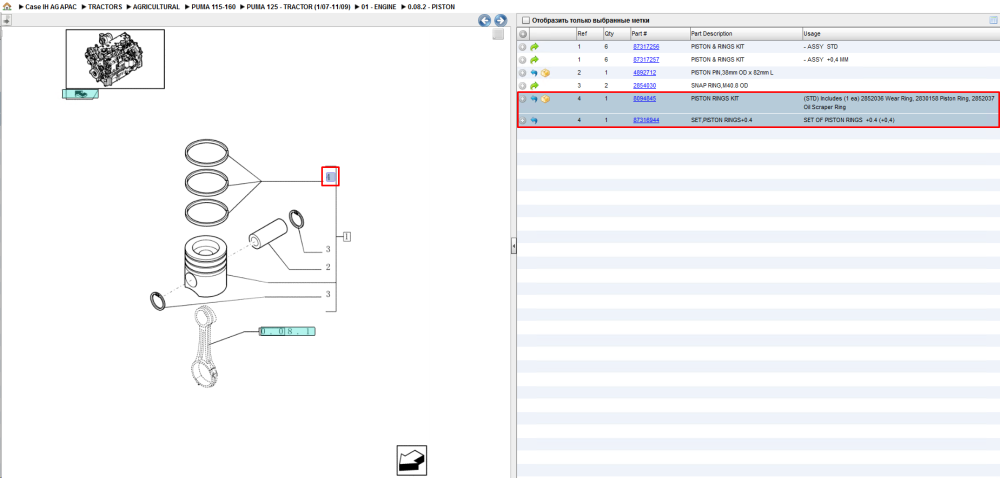Click the blue arrow icon for part 87316944
The height and width of the screenshot is (478, 1000).
pos(534,120)
